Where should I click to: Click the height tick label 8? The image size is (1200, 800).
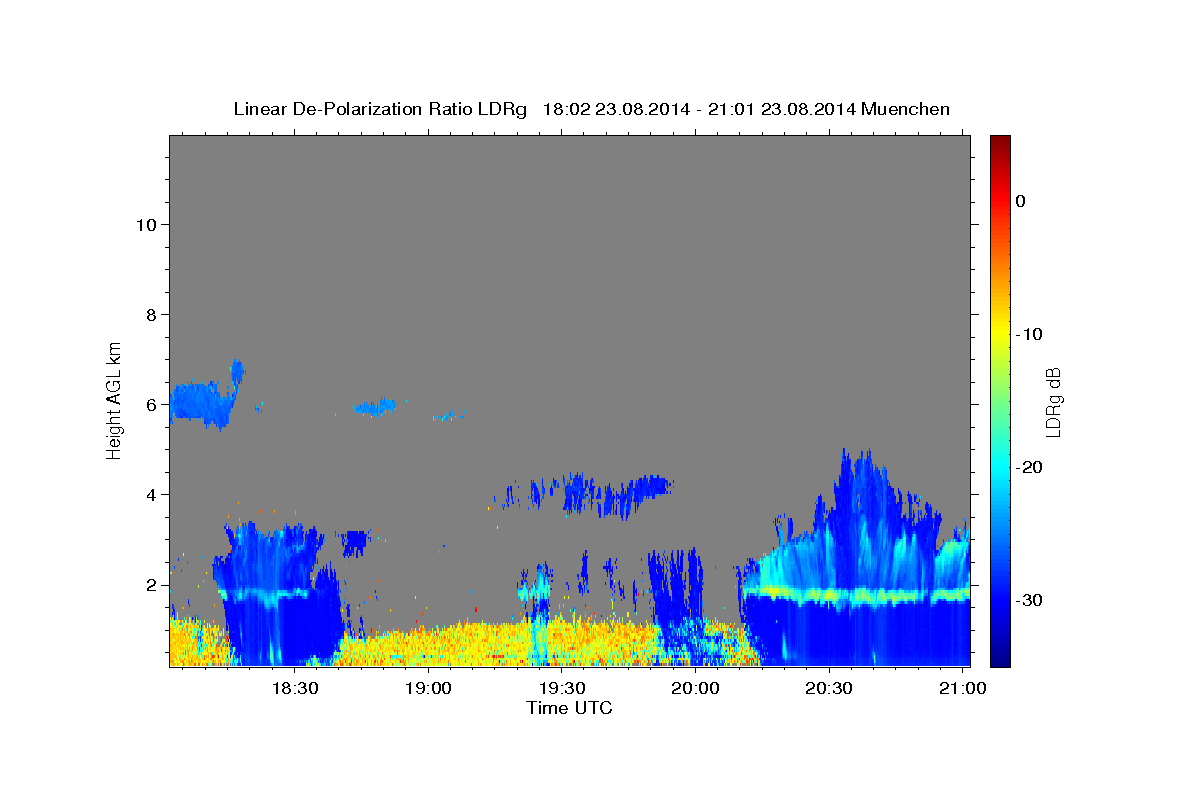149,314
